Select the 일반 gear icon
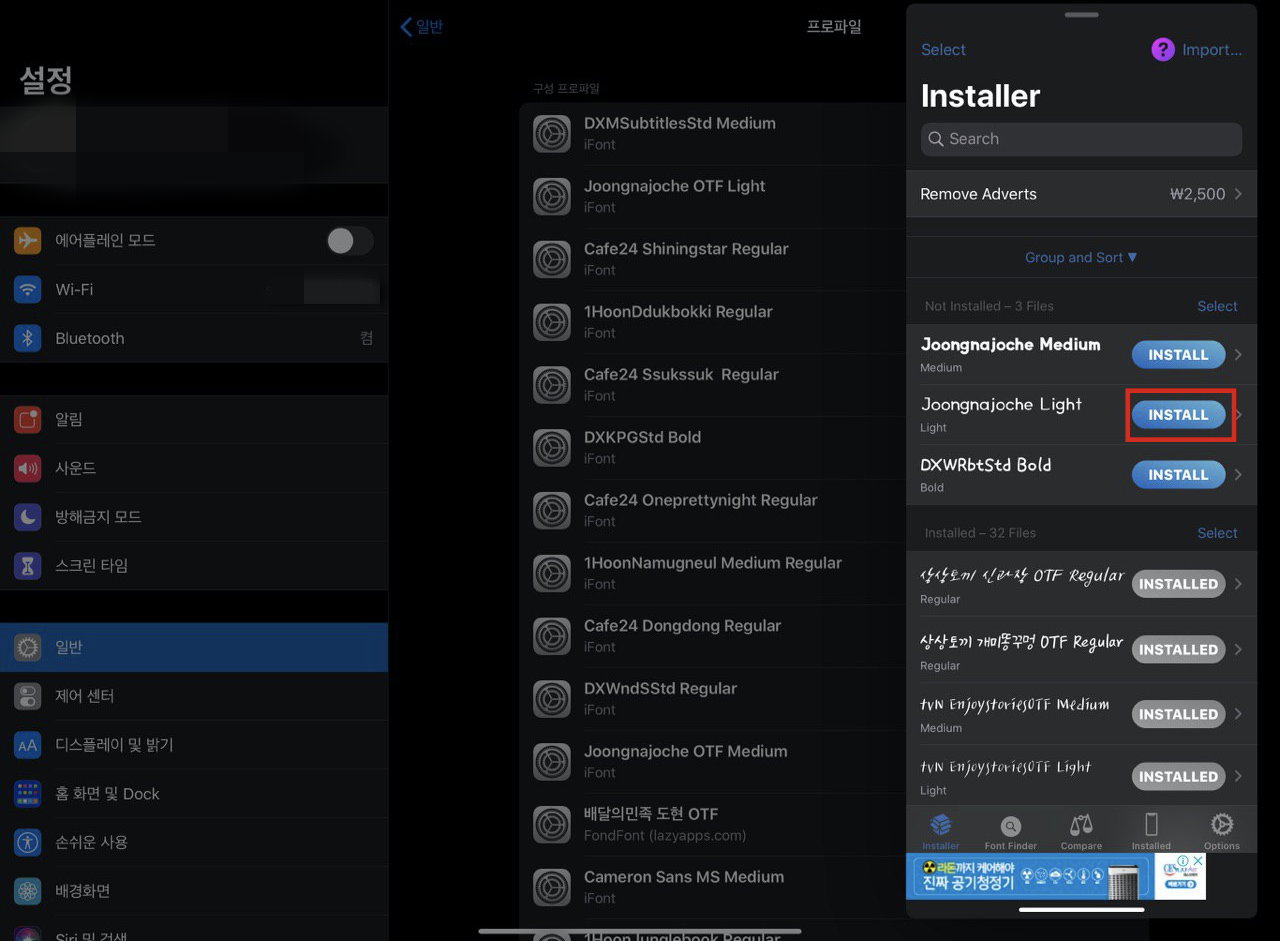This screenshot has height=941, width=1280. click(28, 647)
